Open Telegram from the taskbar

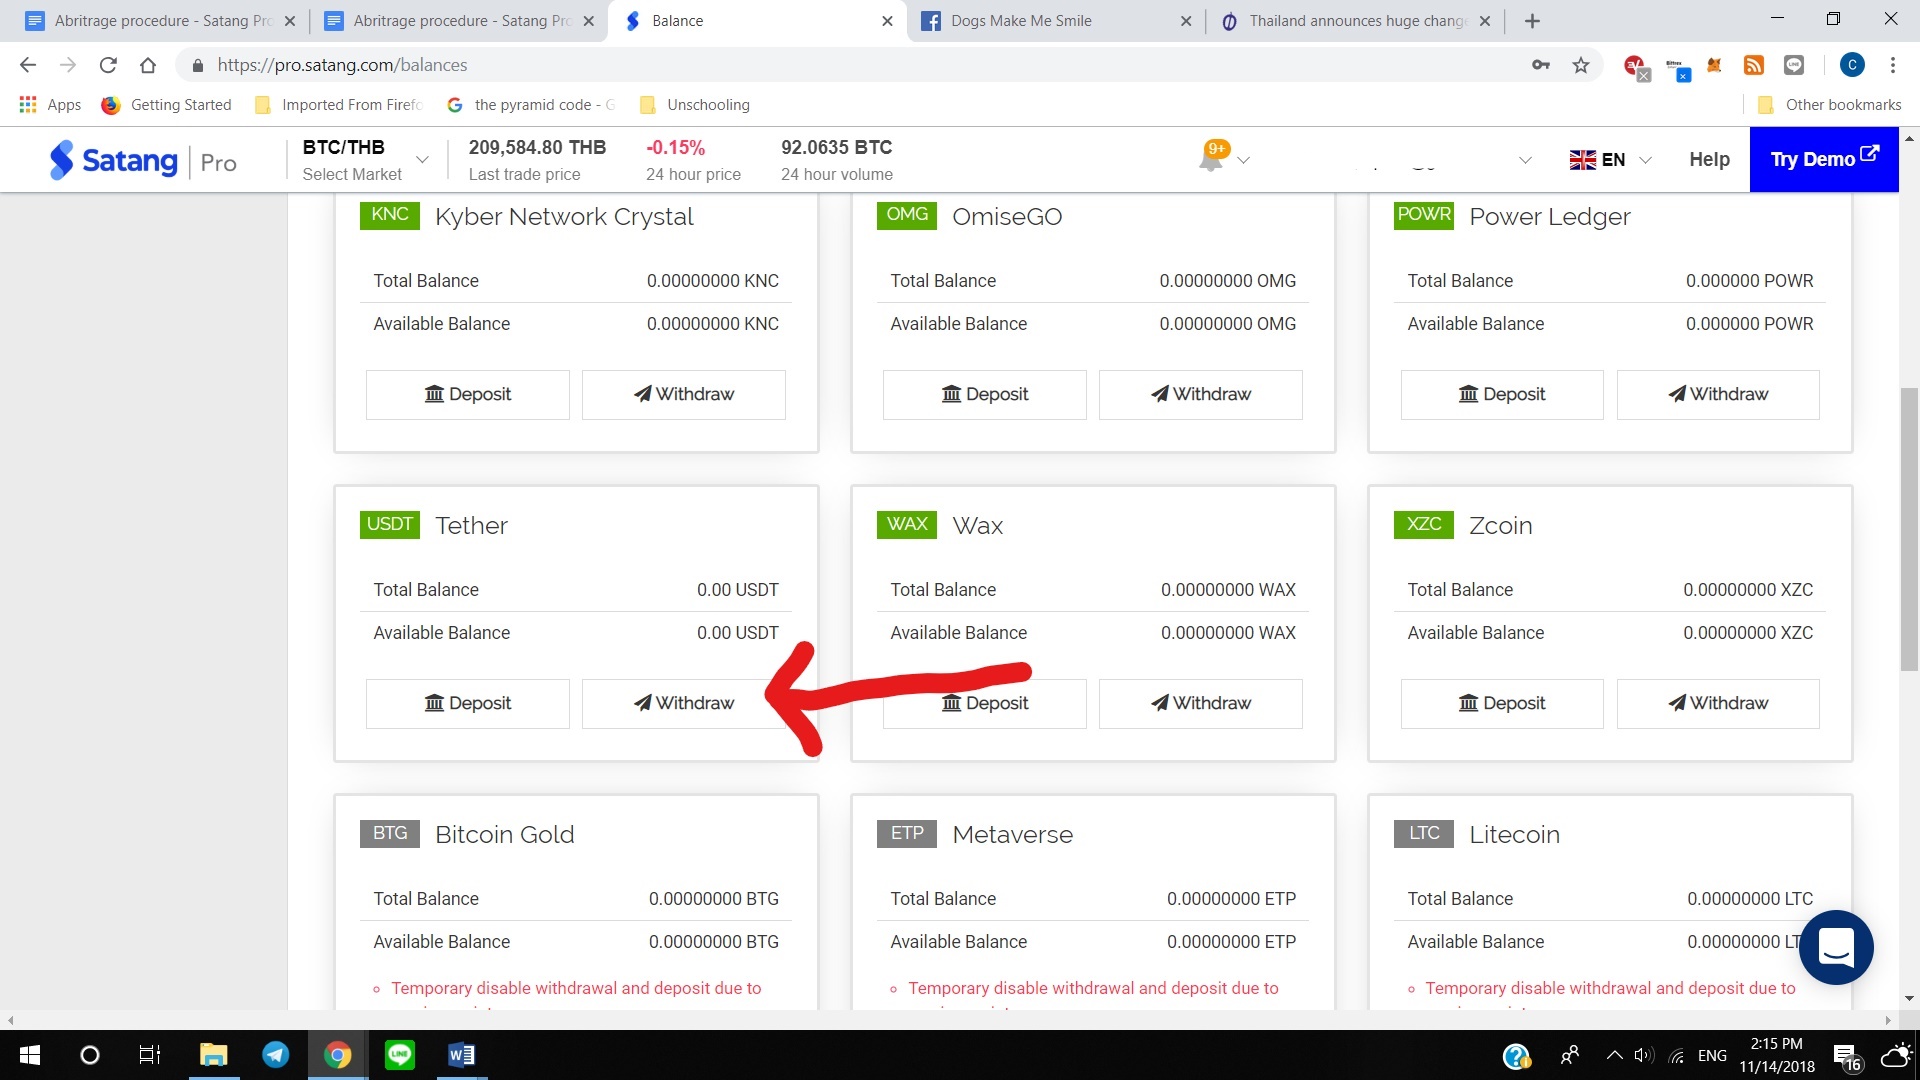pos(276,1054)
